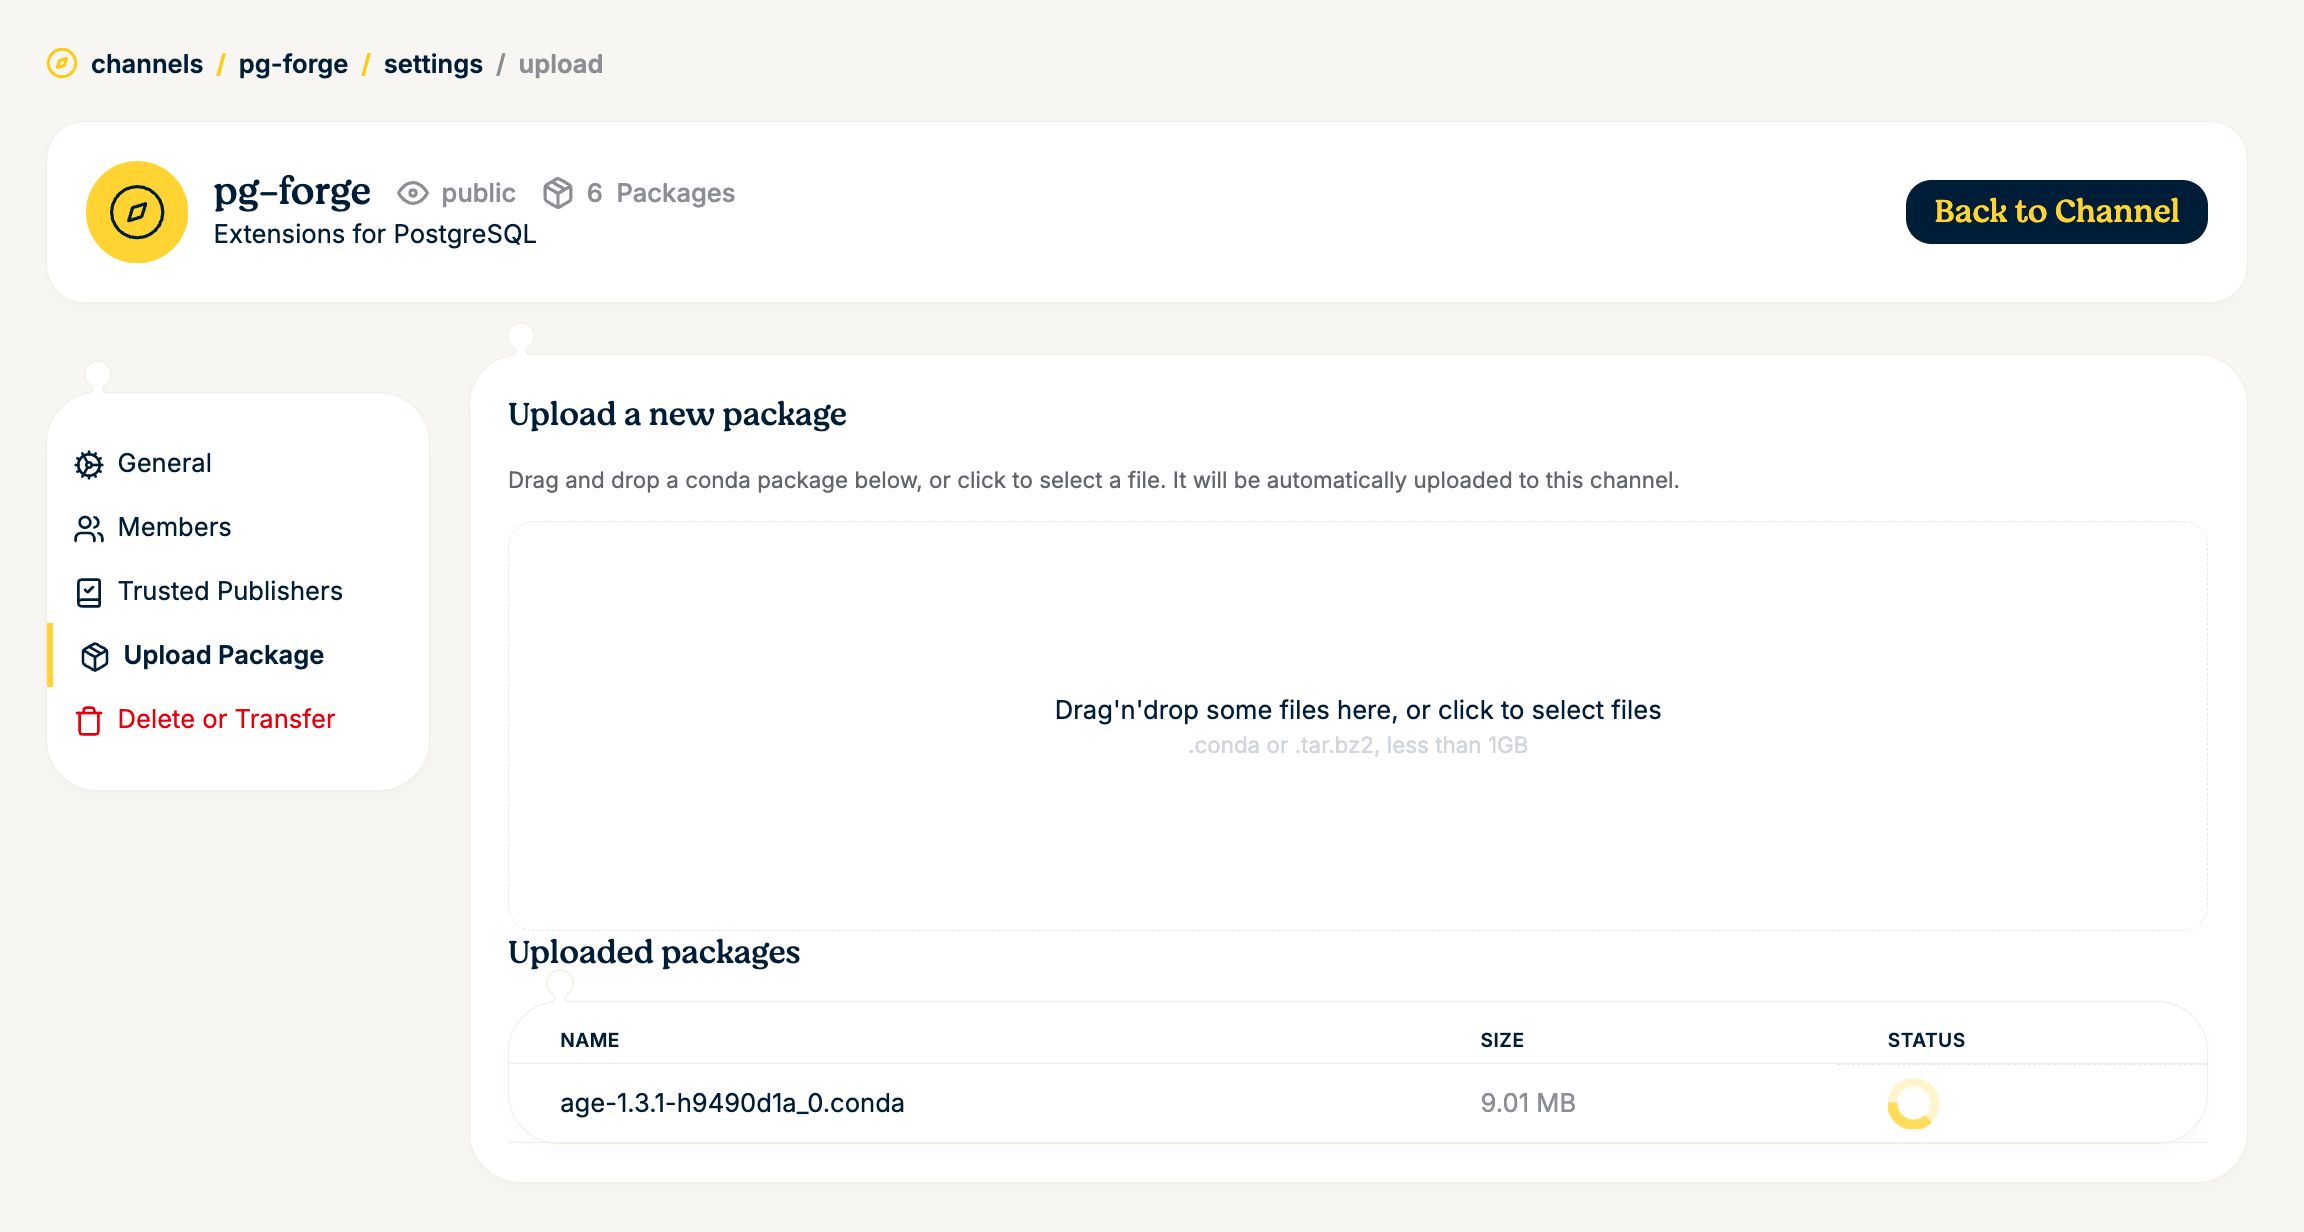Open the settings breadcrumb link

[432, 63]
